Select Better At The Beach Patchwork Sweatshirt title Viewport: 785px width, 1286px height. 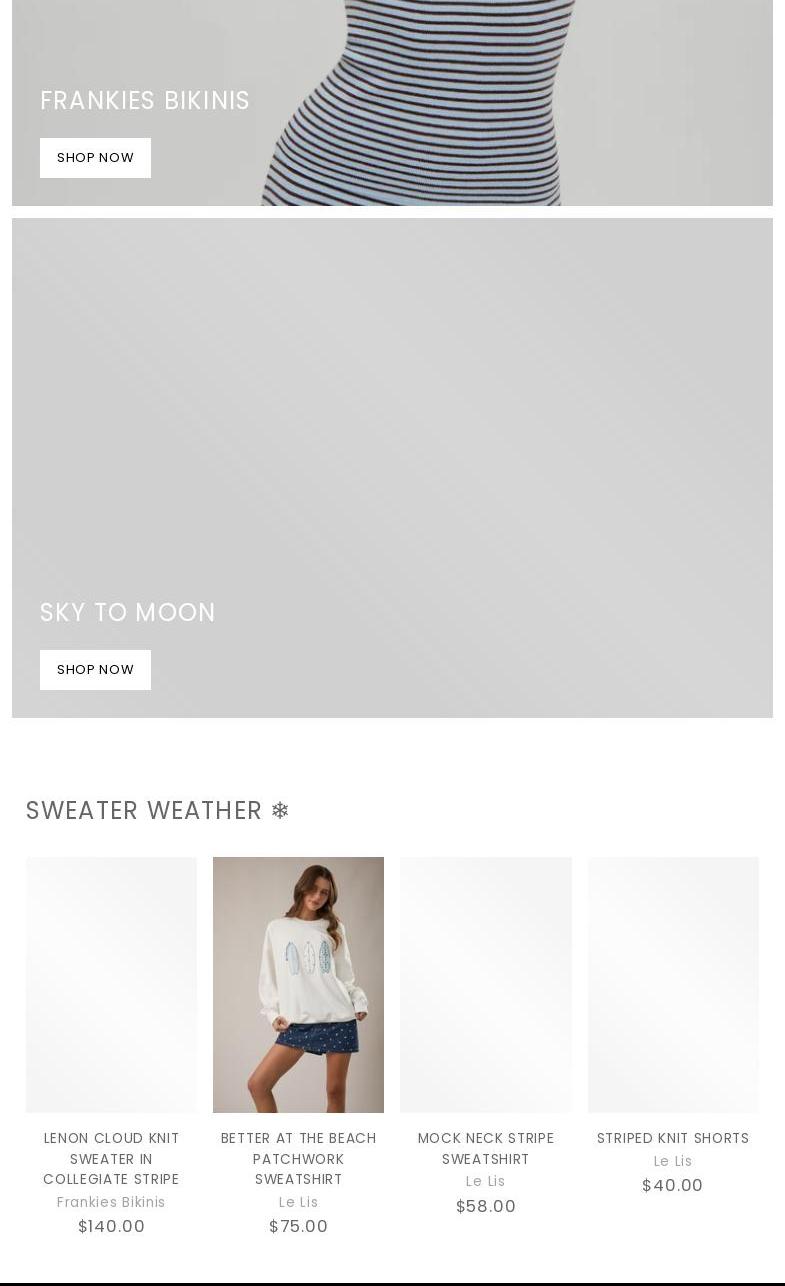pyautogui.click(x=298, y=1159)
